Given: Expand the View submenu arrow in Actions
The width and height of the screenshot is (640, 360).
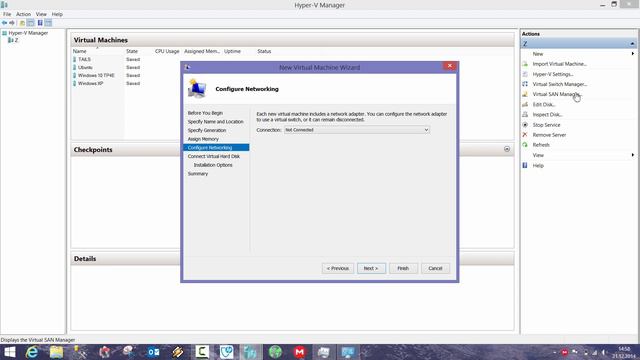Looking at the screenshot, I should pos(633,155).
